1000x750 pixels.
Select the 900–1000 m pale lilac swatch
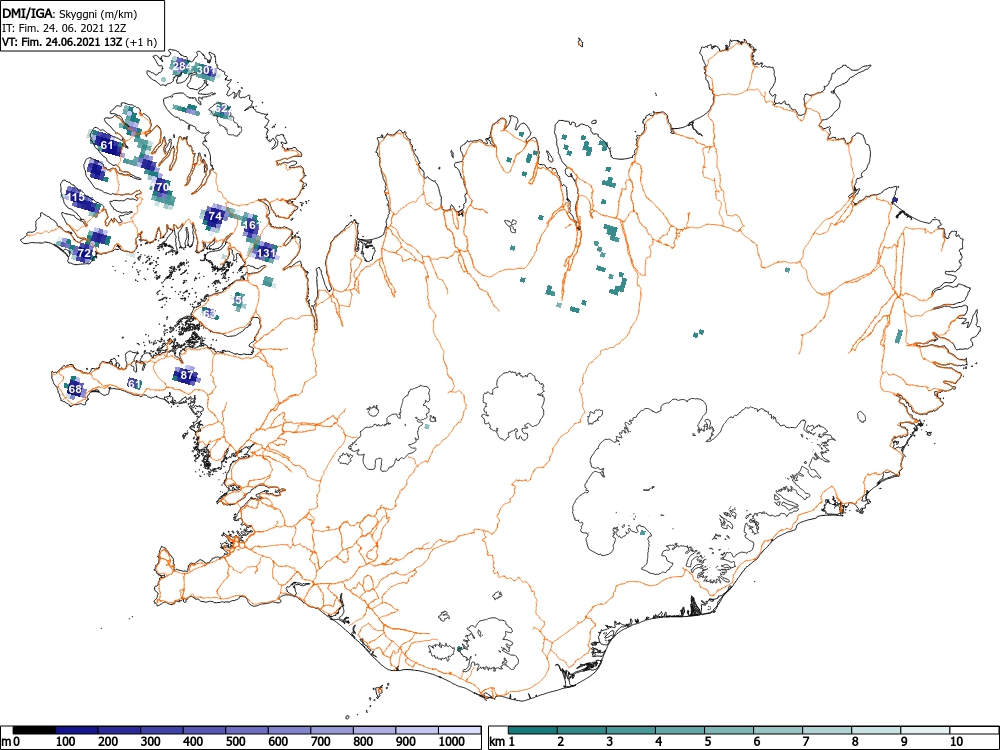click(x=417, y=730)
